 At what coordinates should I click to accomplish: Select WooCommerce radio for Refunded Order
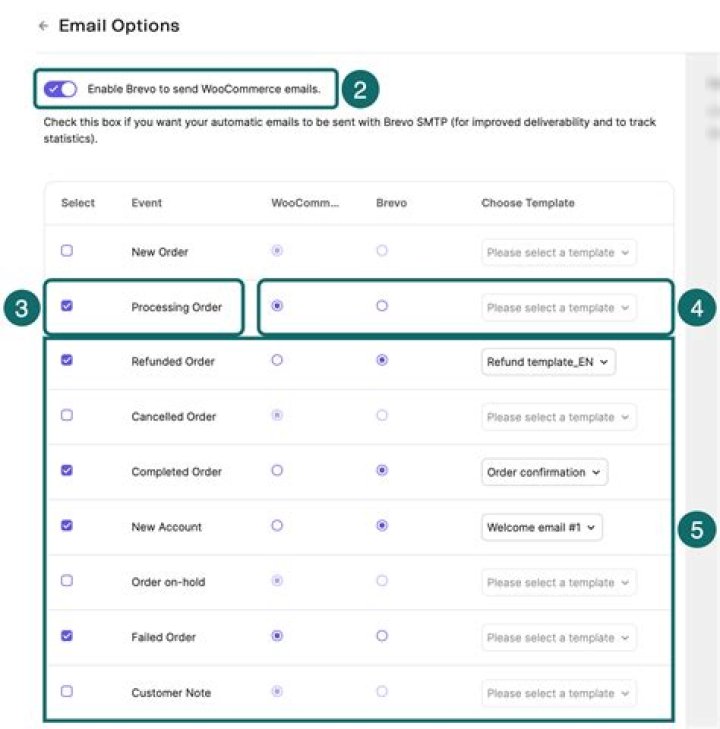coord(277,360)
